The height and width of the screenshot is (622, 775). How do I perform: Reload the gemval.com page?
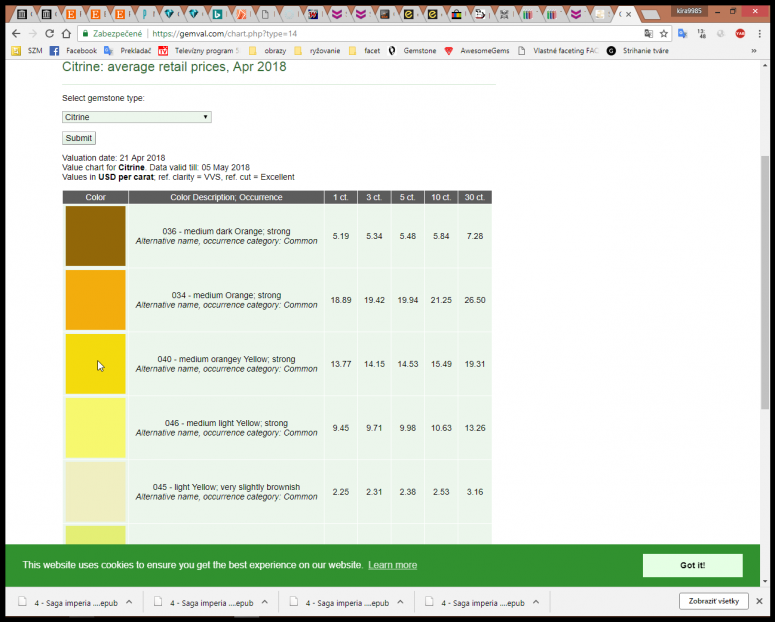(49, 34)
